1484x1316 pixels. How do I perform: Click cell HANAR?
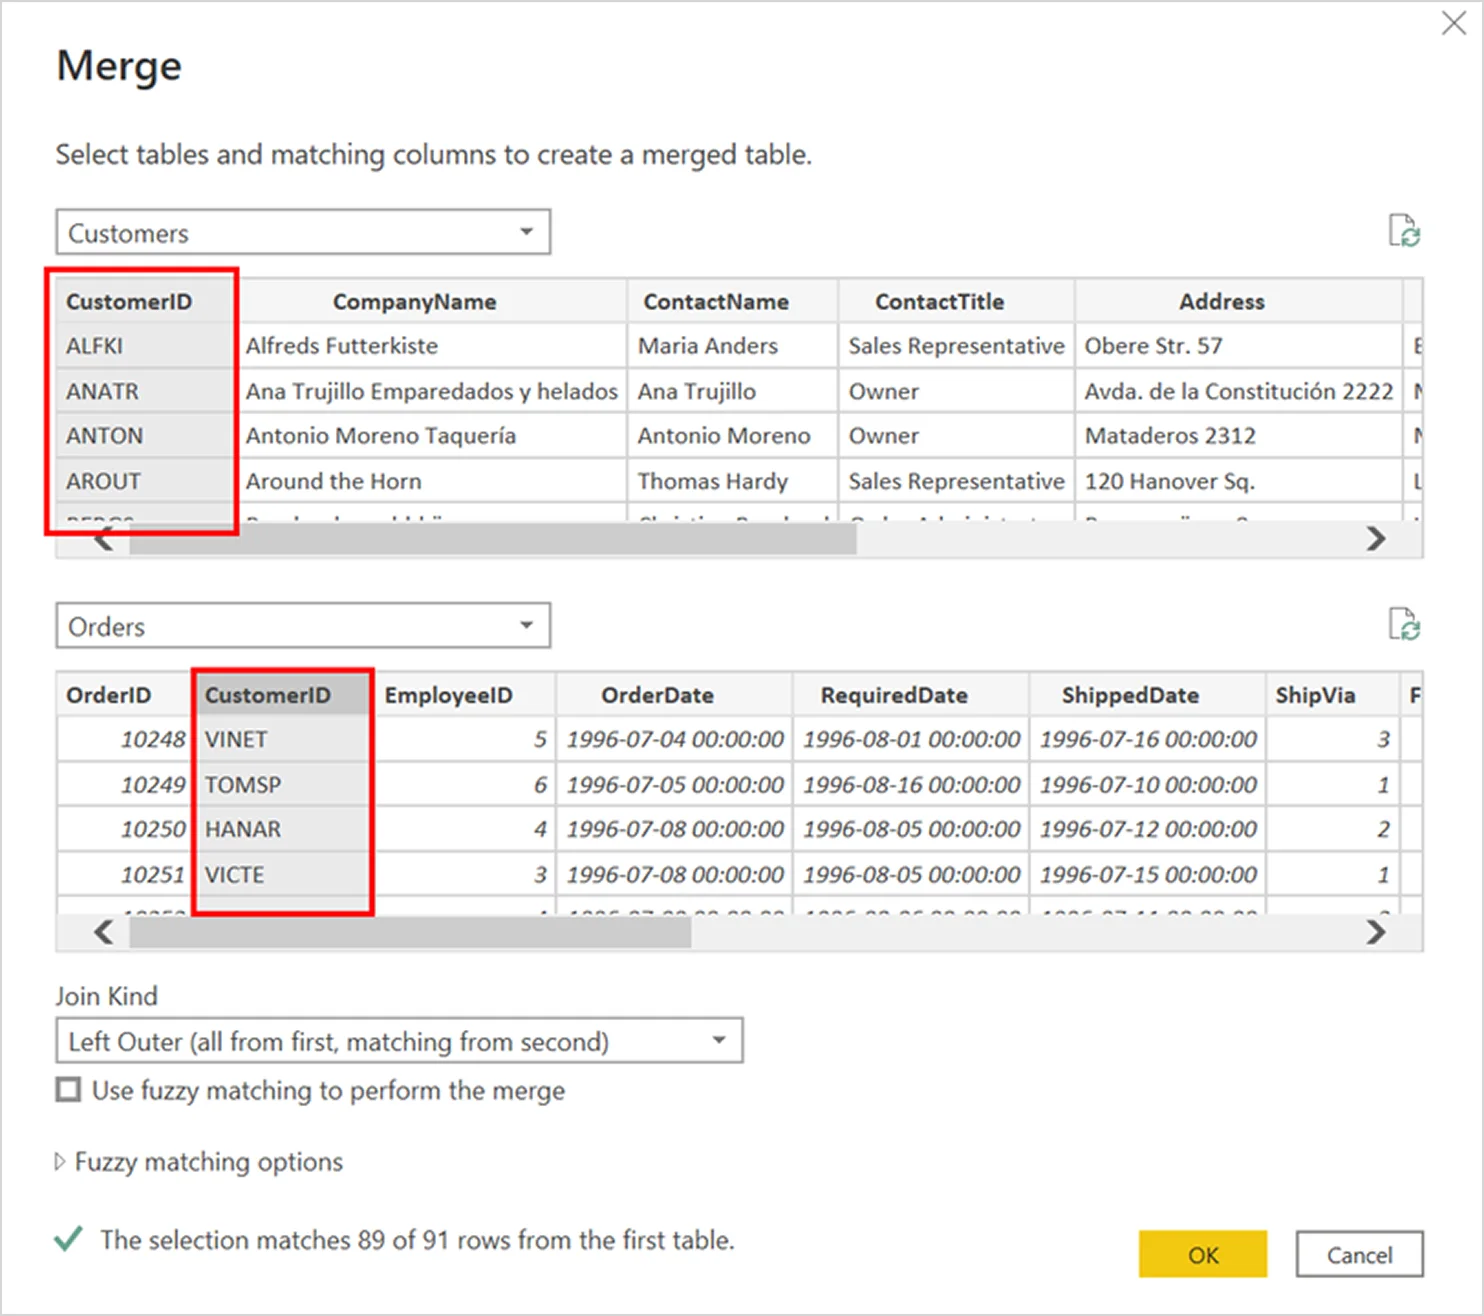[283, 829]
